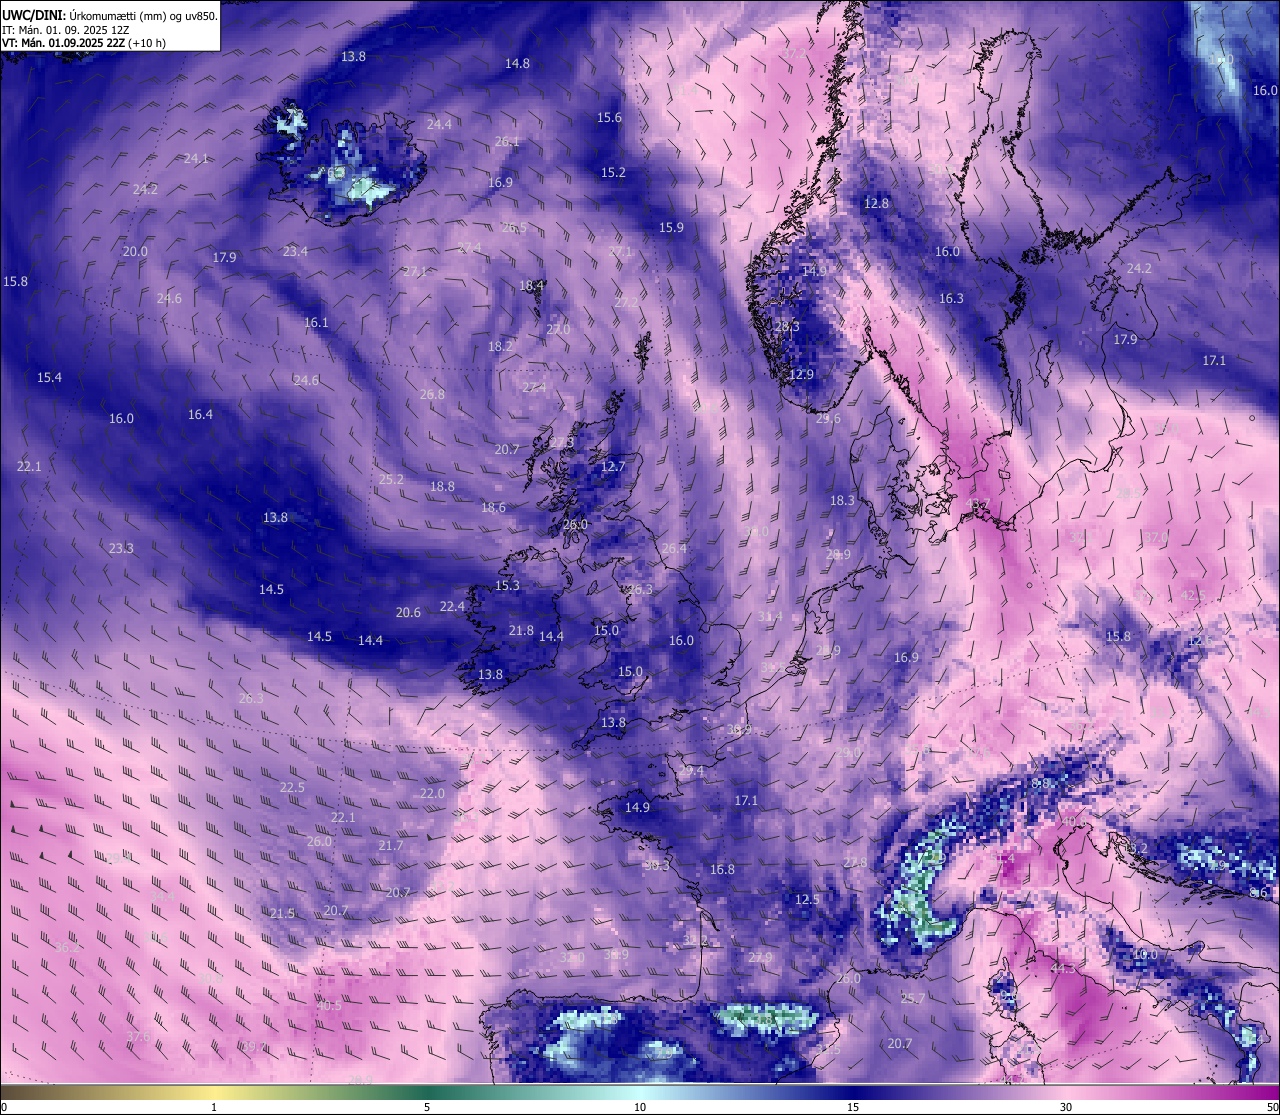Click the colorbar label '30'
Viewport: 1280px width, 1115px height.
coord(1066,1107)
